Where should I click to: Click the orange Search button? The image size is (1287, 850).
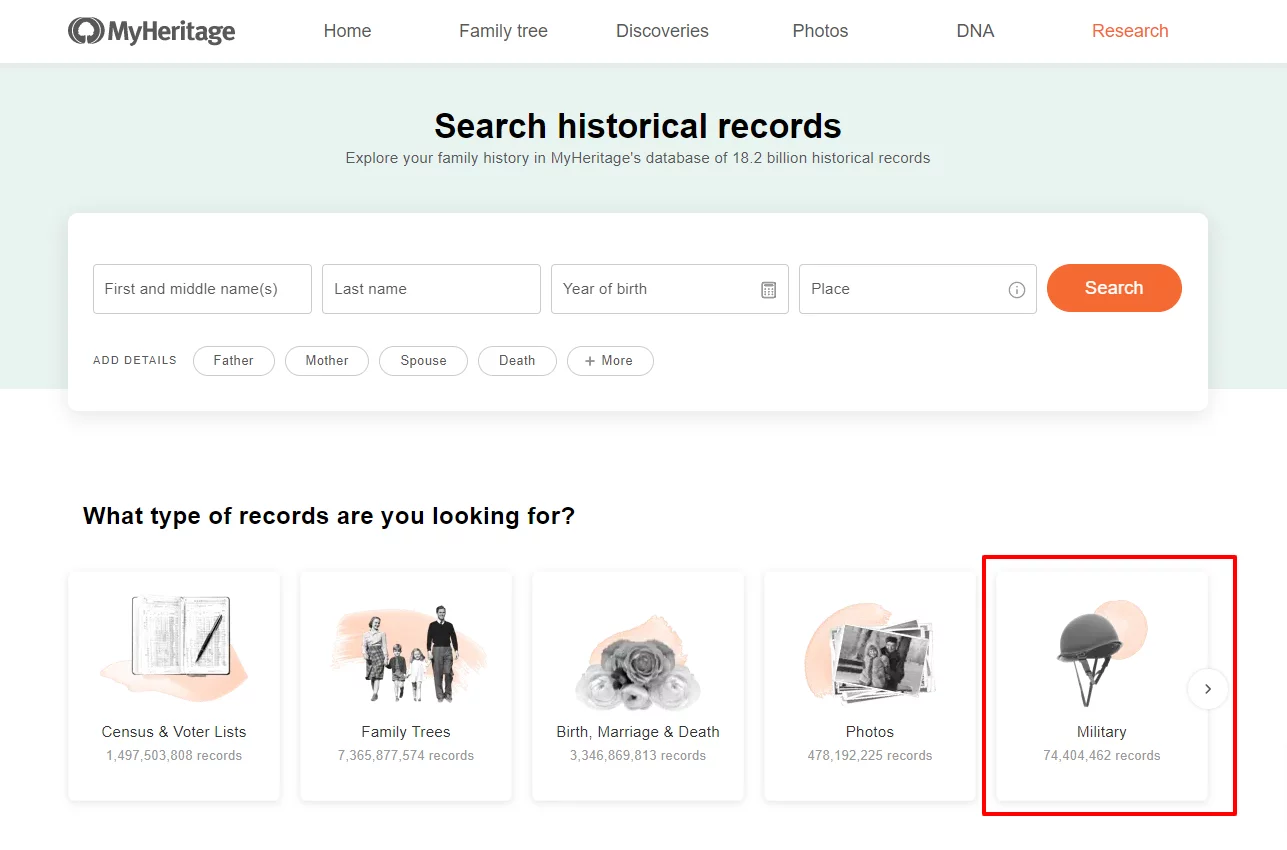1114,288
